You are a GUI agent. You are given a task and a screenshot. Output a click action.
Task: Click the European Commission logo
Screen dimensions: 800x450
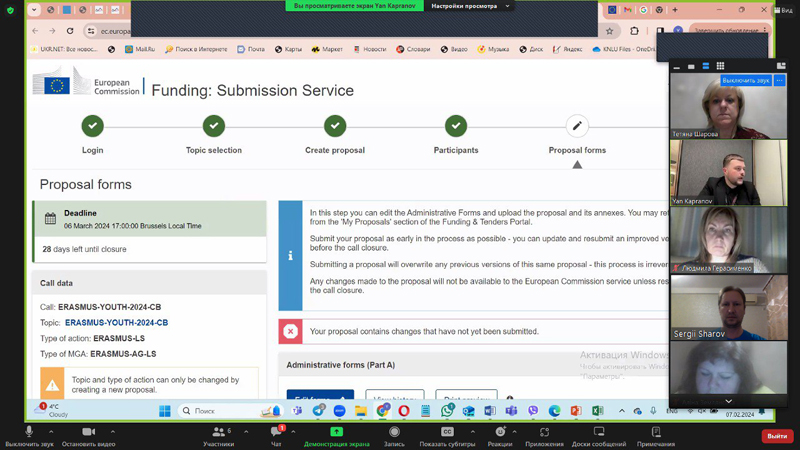coord(86,82)
